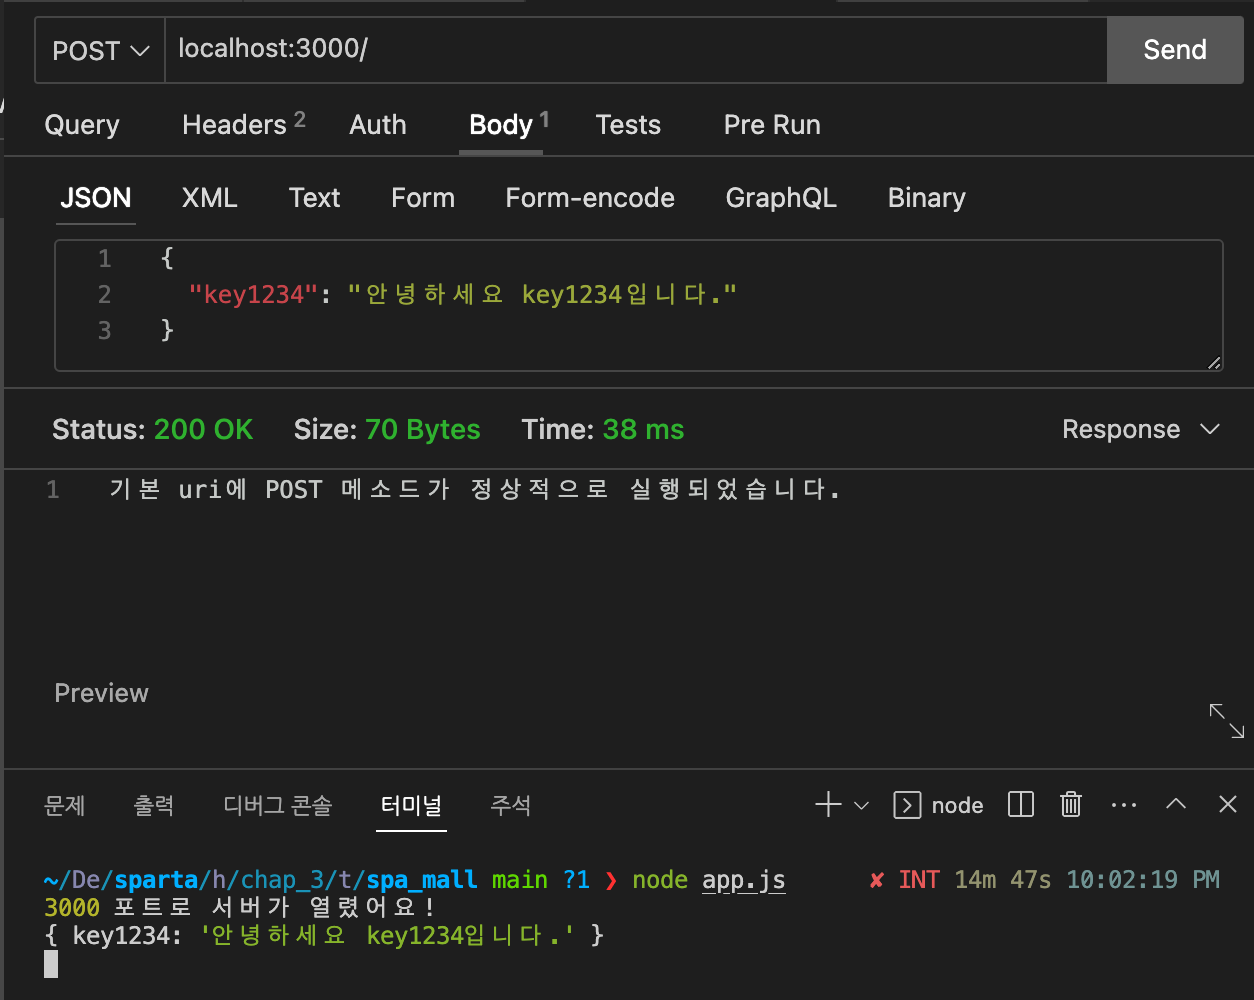Expand response to full view
The height and width of the screenshot is (1000, 1254).
(x=1226, y=721)
